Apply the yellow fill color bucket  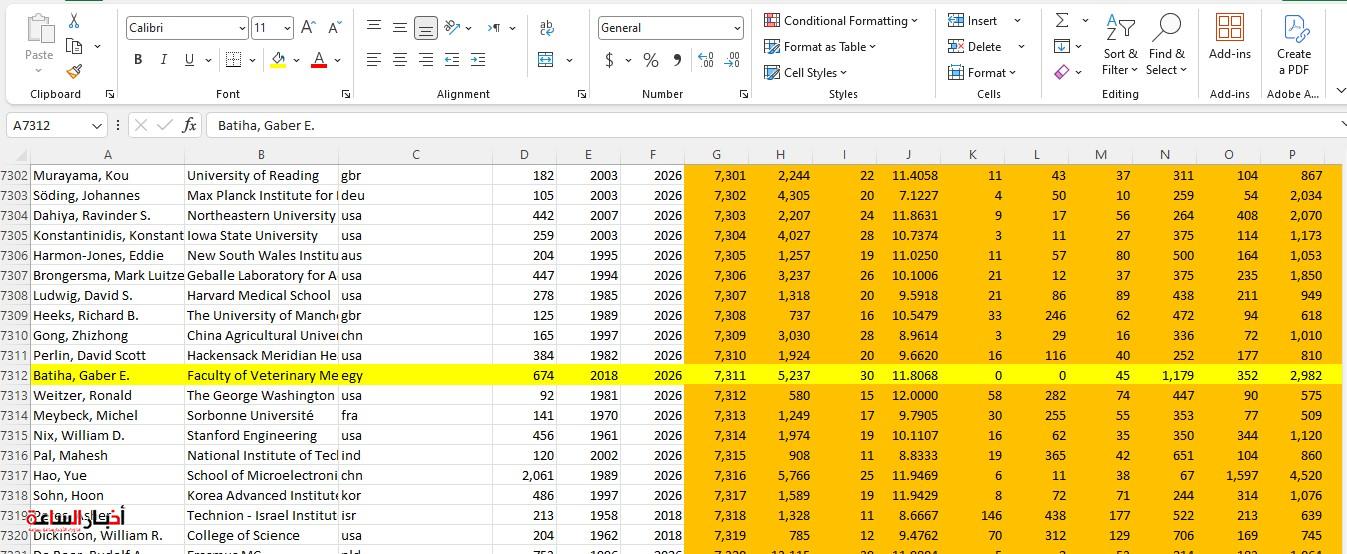pos(278,60)
